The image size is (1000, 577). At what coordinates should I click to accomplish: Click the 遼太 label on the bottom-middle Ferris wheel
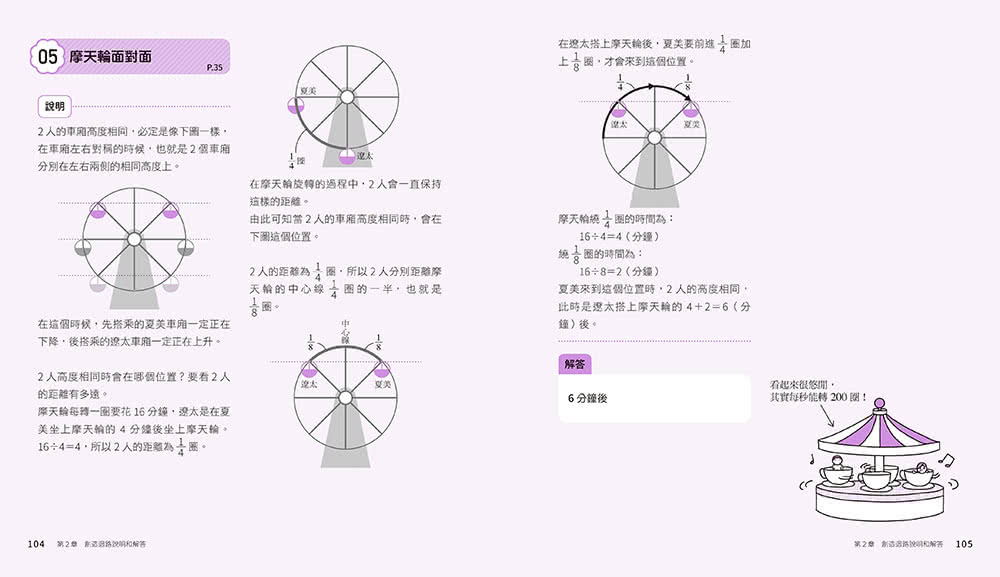(x=309, y=384)
